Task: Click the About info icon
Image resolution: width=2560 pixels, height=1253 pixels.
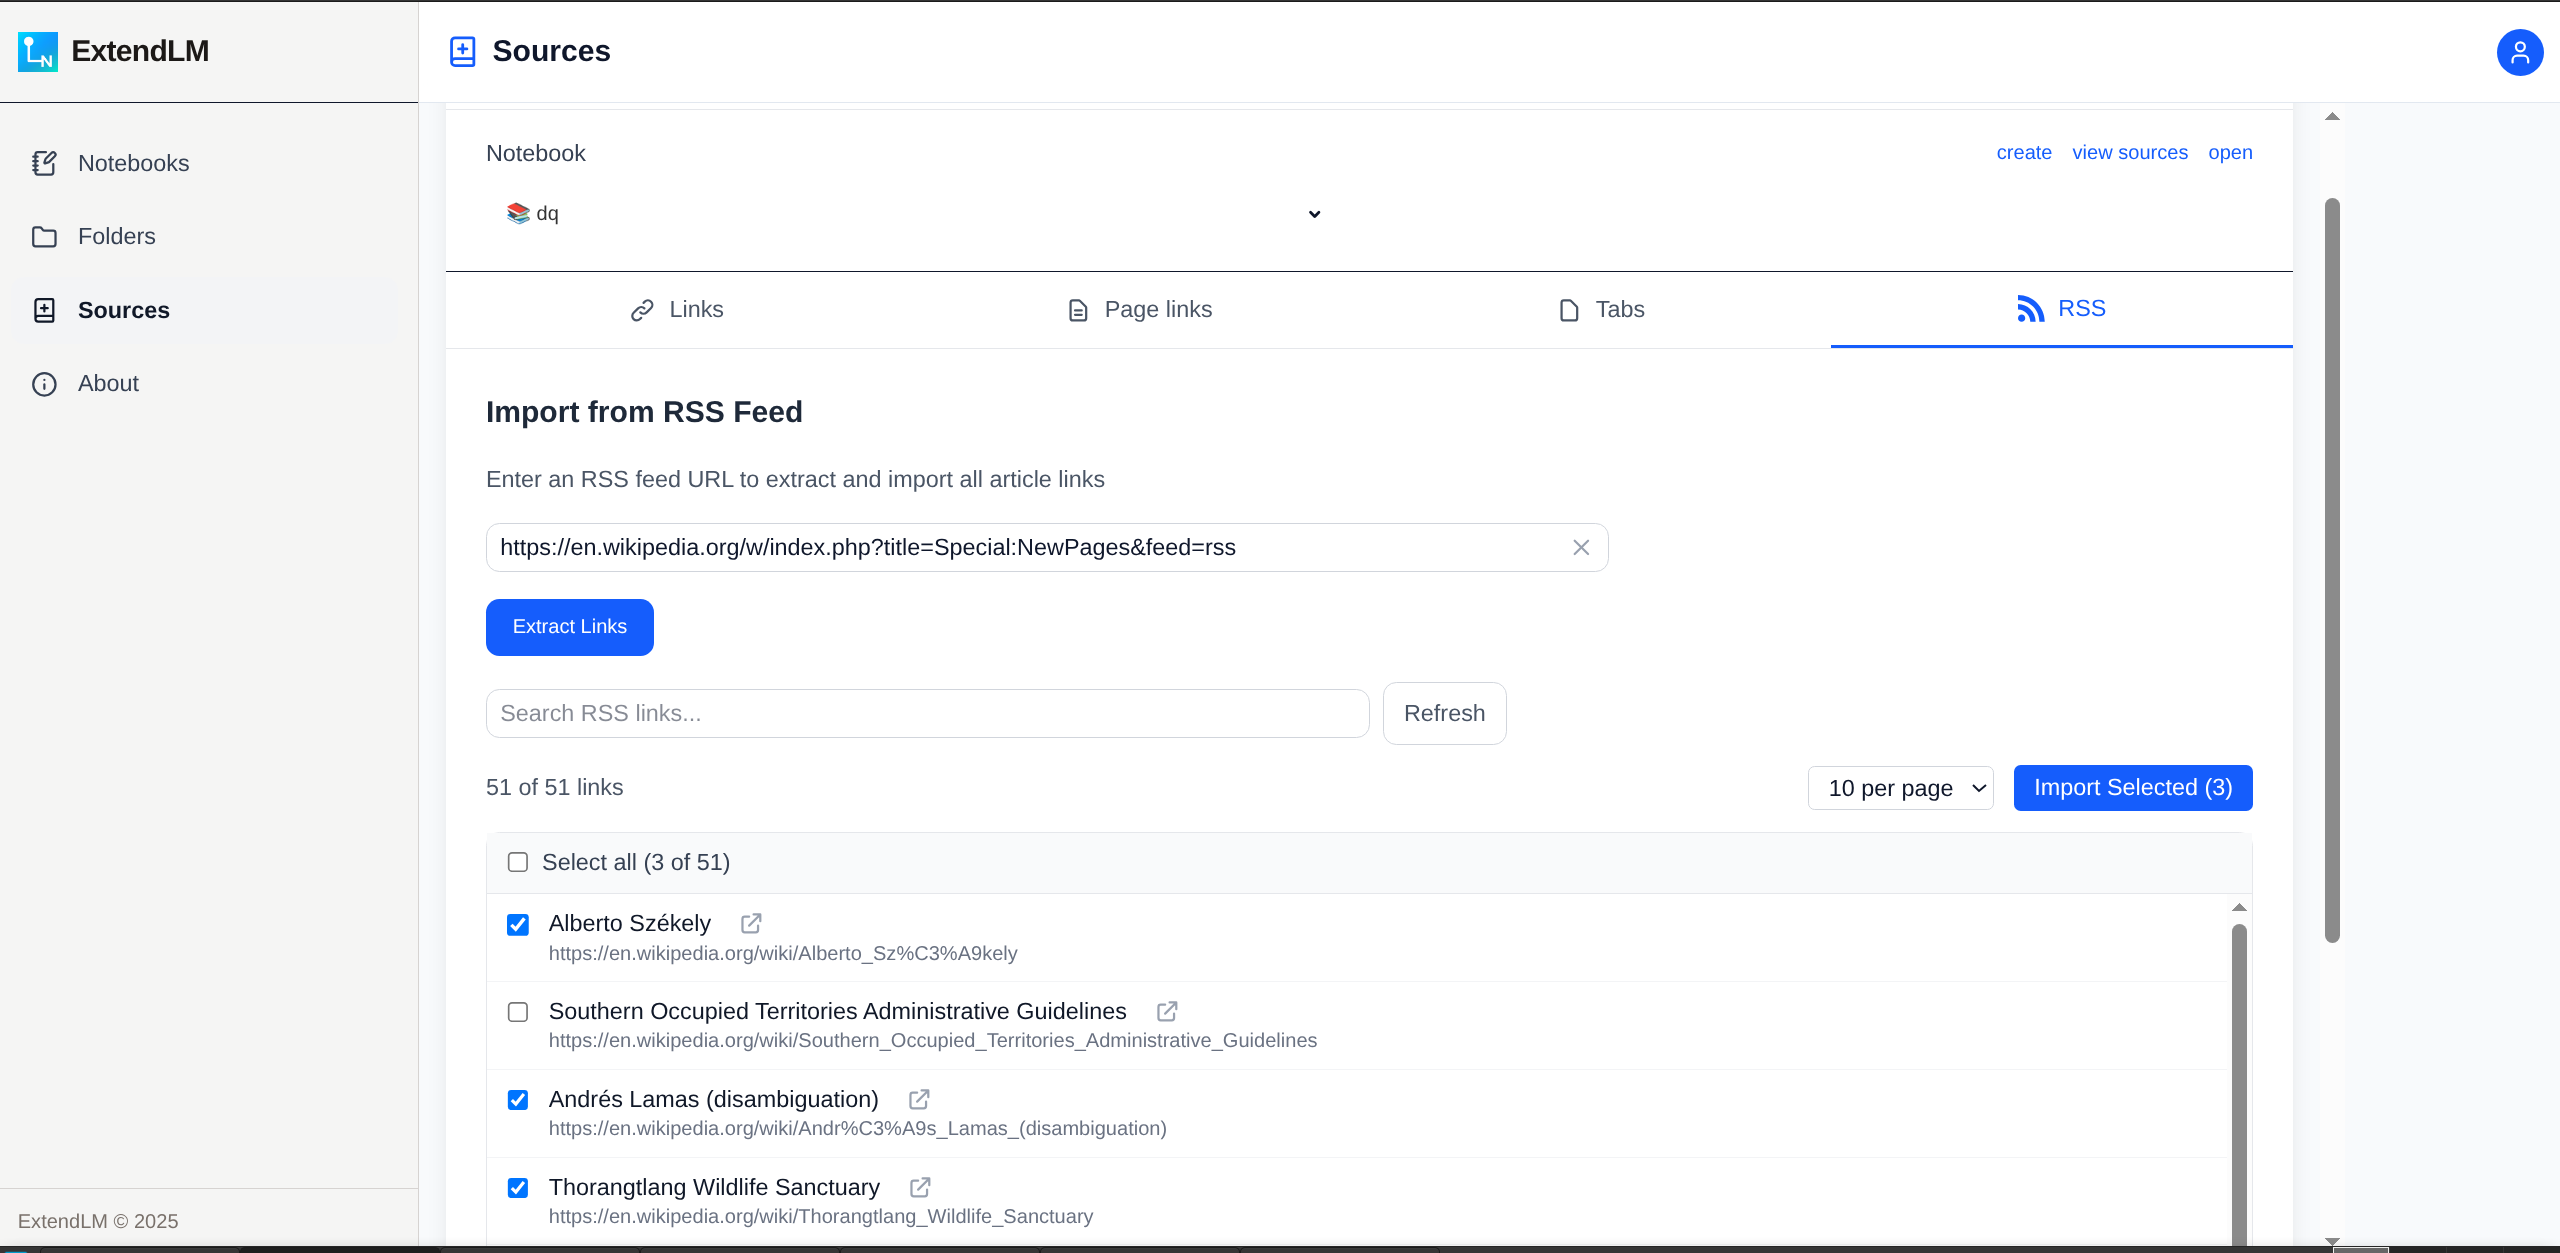Action: pos(44,384)
